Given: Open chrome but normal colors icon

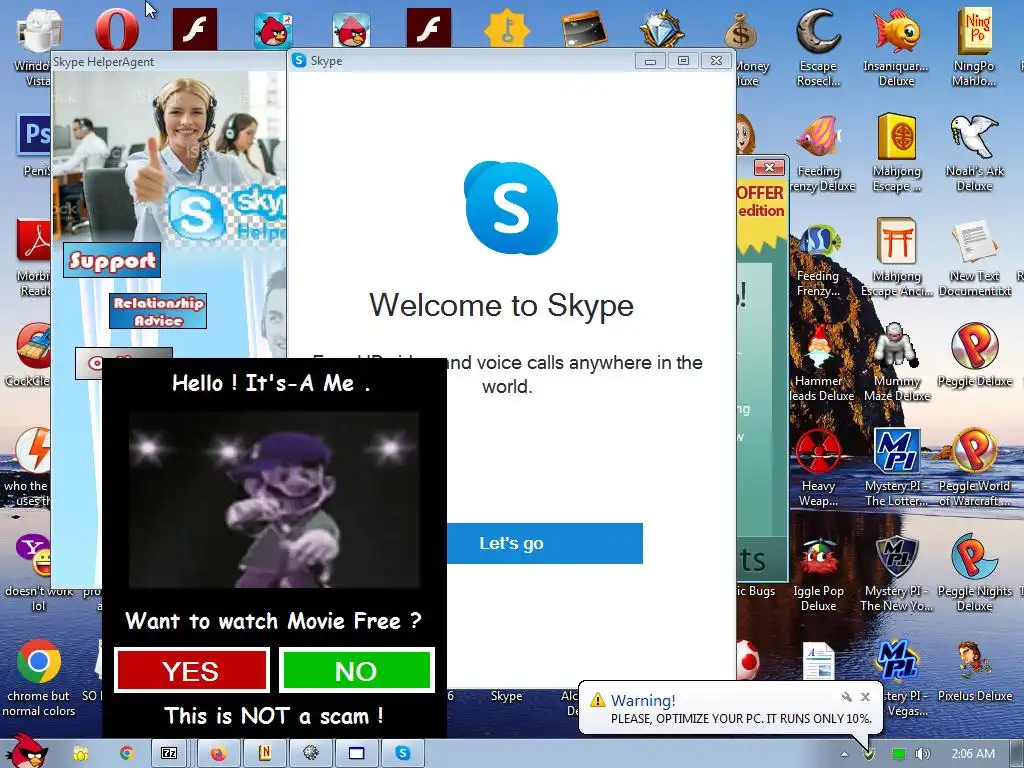Looking at the screenshot, I should (x=39, y=661).
